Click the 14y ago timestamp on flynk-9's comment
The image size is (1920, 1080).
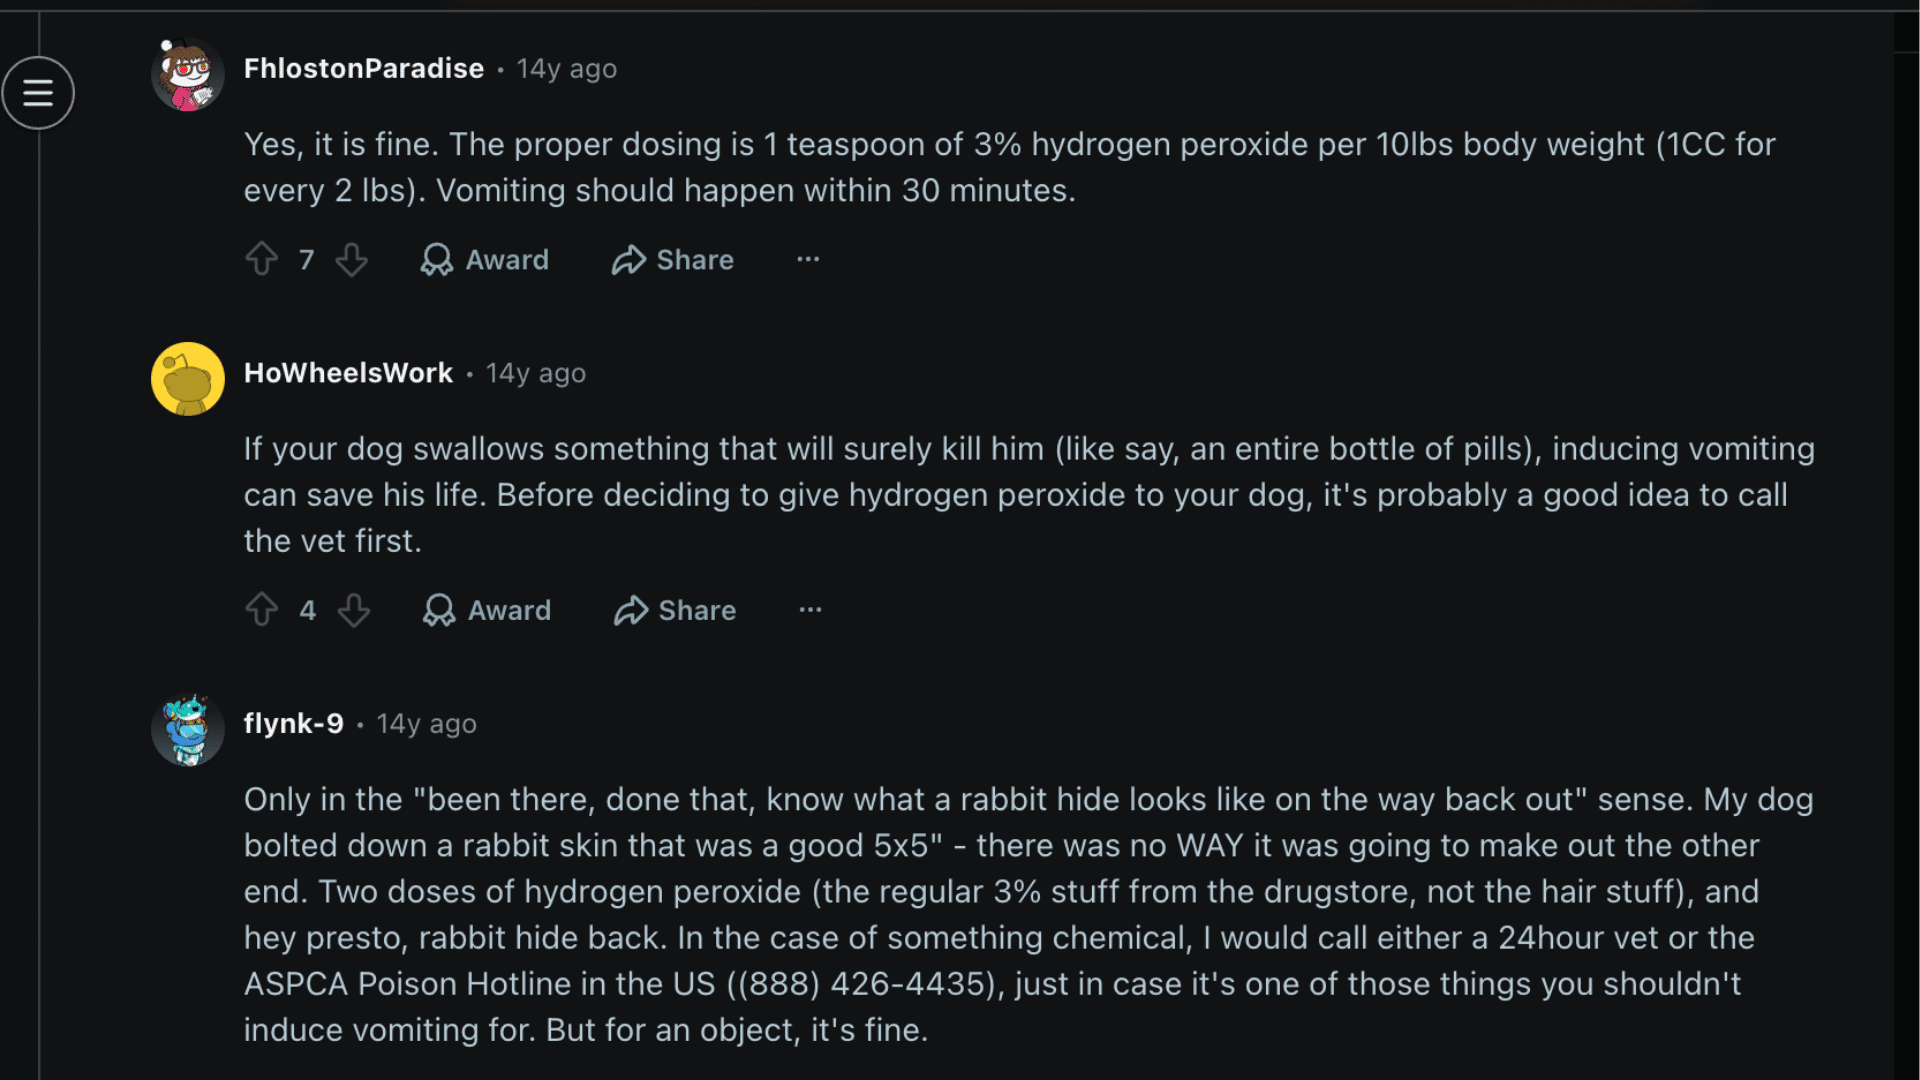[426, 723]
